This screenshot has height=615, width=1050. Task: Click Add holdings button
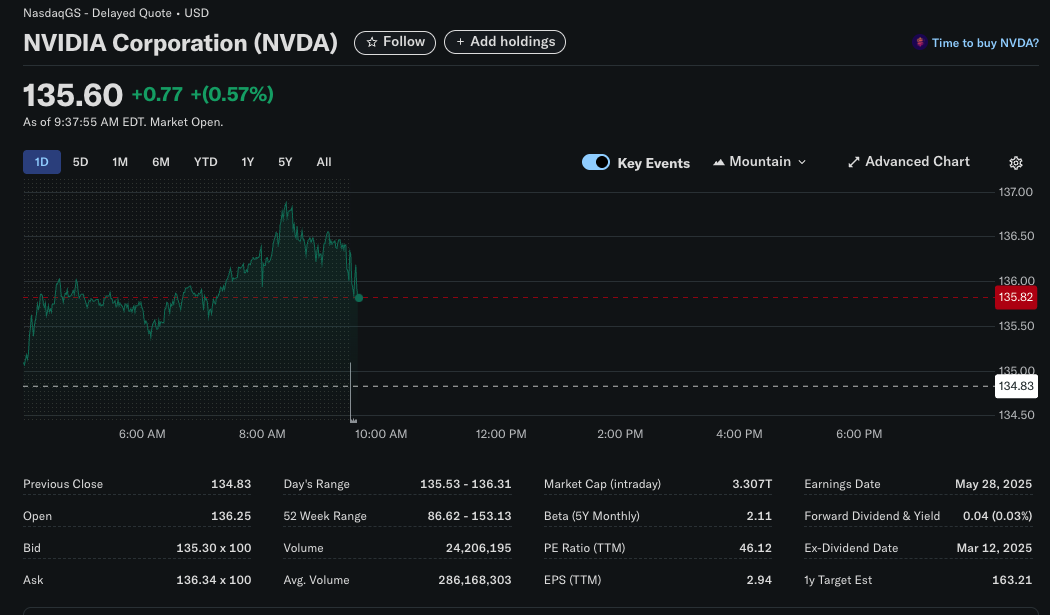coord(505,42)
